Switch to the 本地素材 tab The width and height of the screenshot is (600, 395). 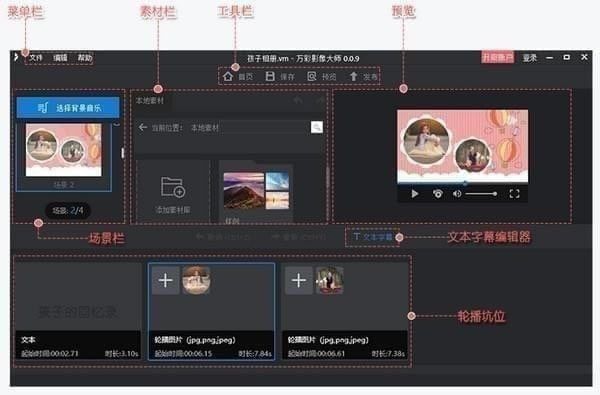pos(150,101)
